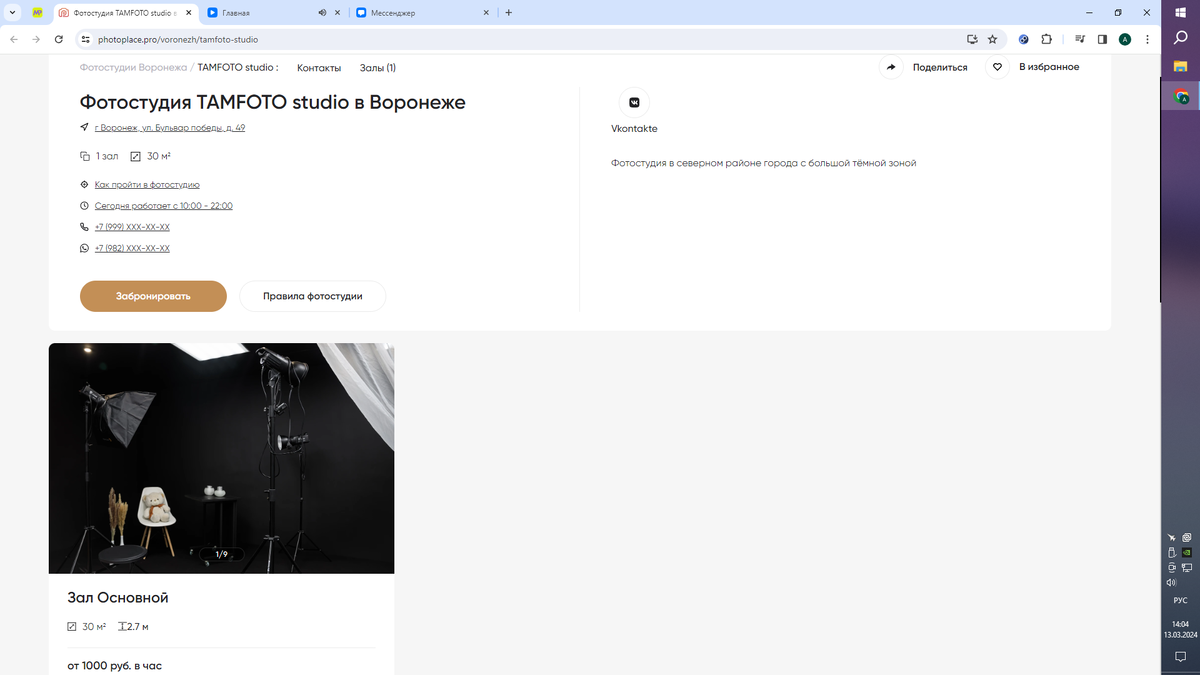Switch РУС input language
Screen dimensions: 1200x675
click(x=1180, y=601)
